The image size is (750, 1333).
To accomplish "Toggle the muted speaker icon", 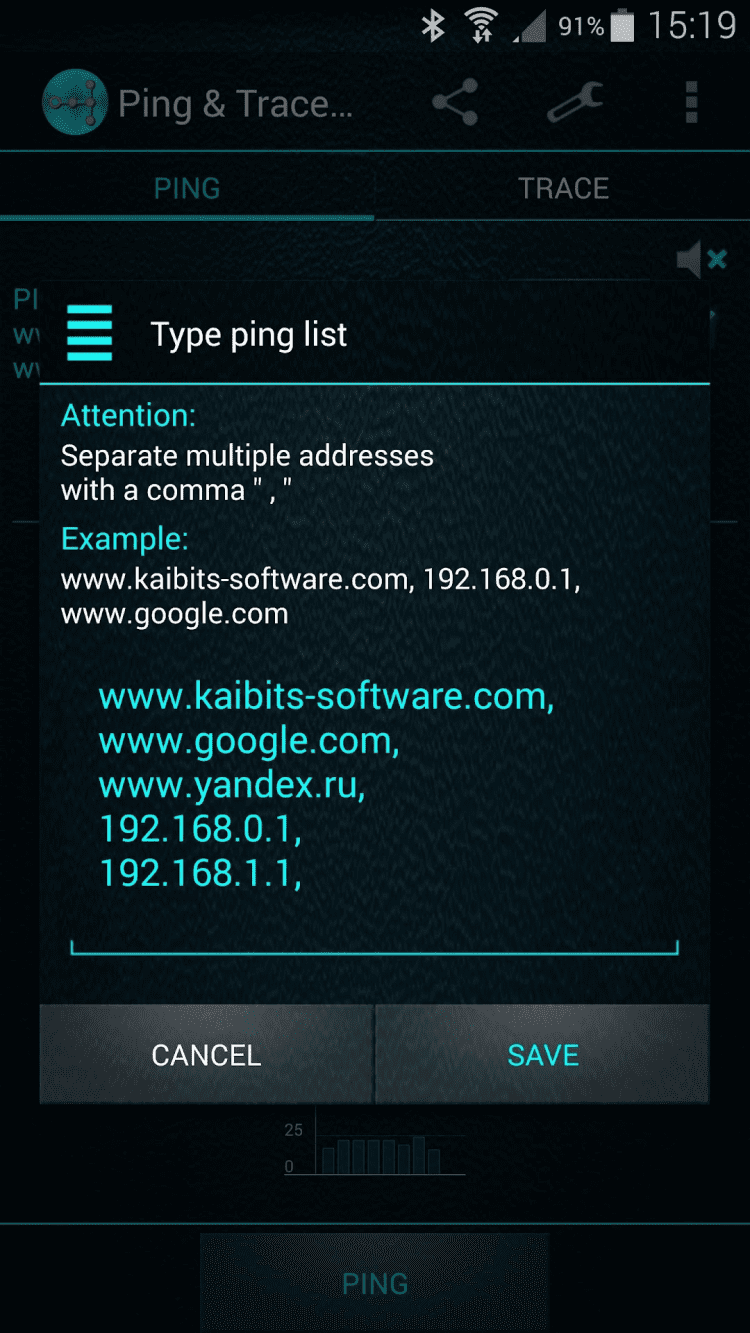I will pyautogui.click(x=702, y=260).
